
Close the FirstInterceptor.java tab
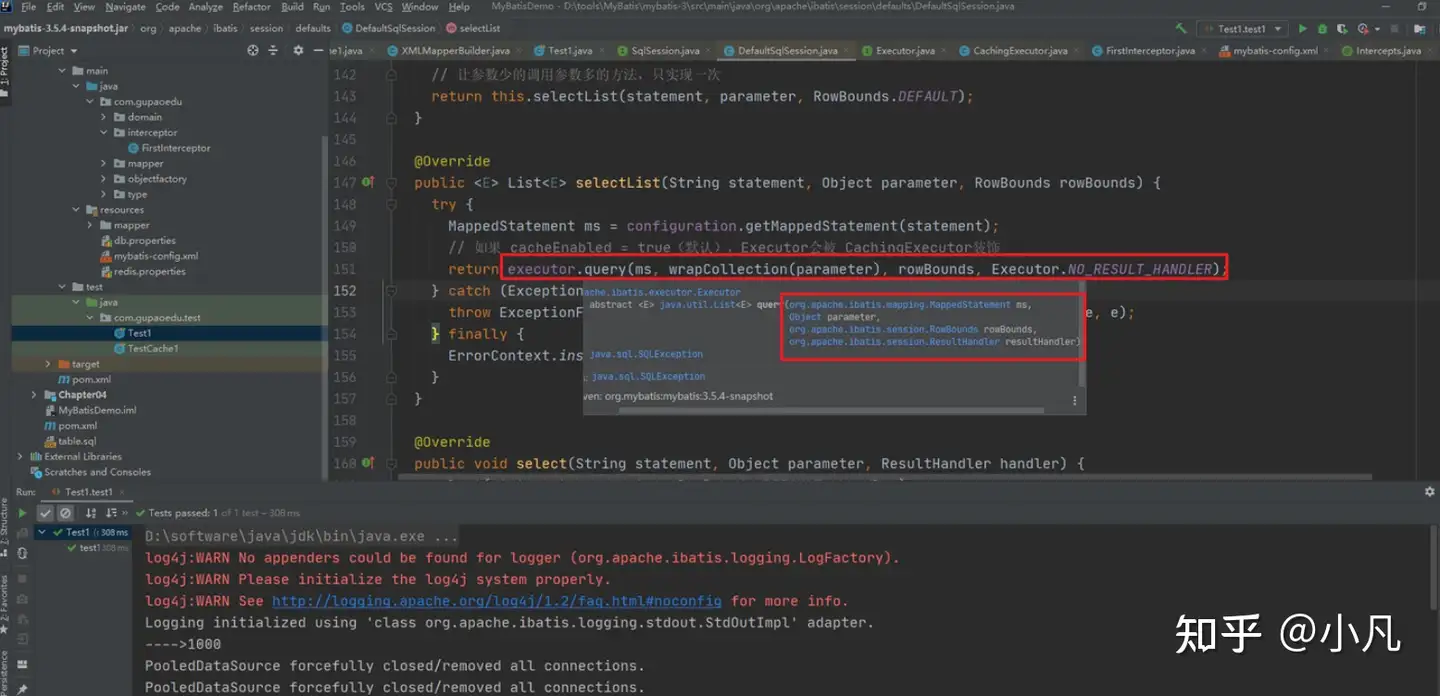pos(1205,51)
